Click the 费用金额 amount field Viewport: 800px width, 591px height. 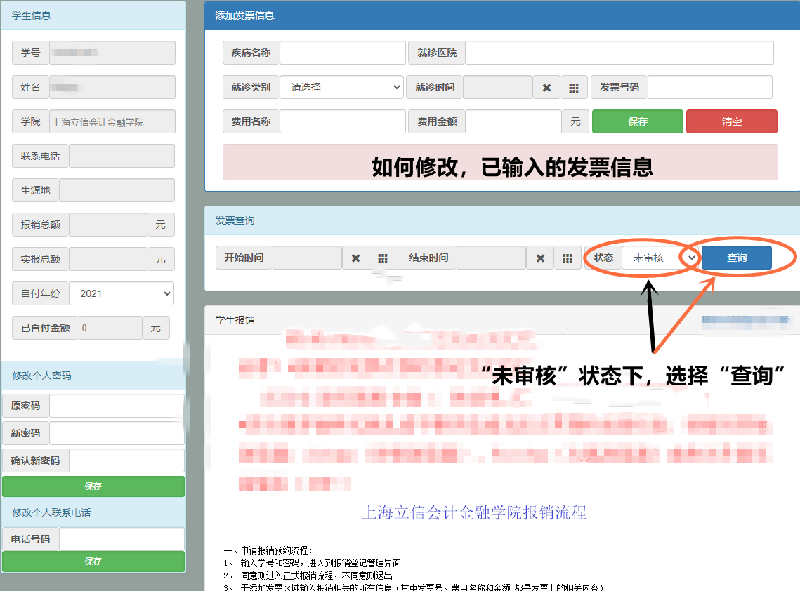[x=513, y=121]
